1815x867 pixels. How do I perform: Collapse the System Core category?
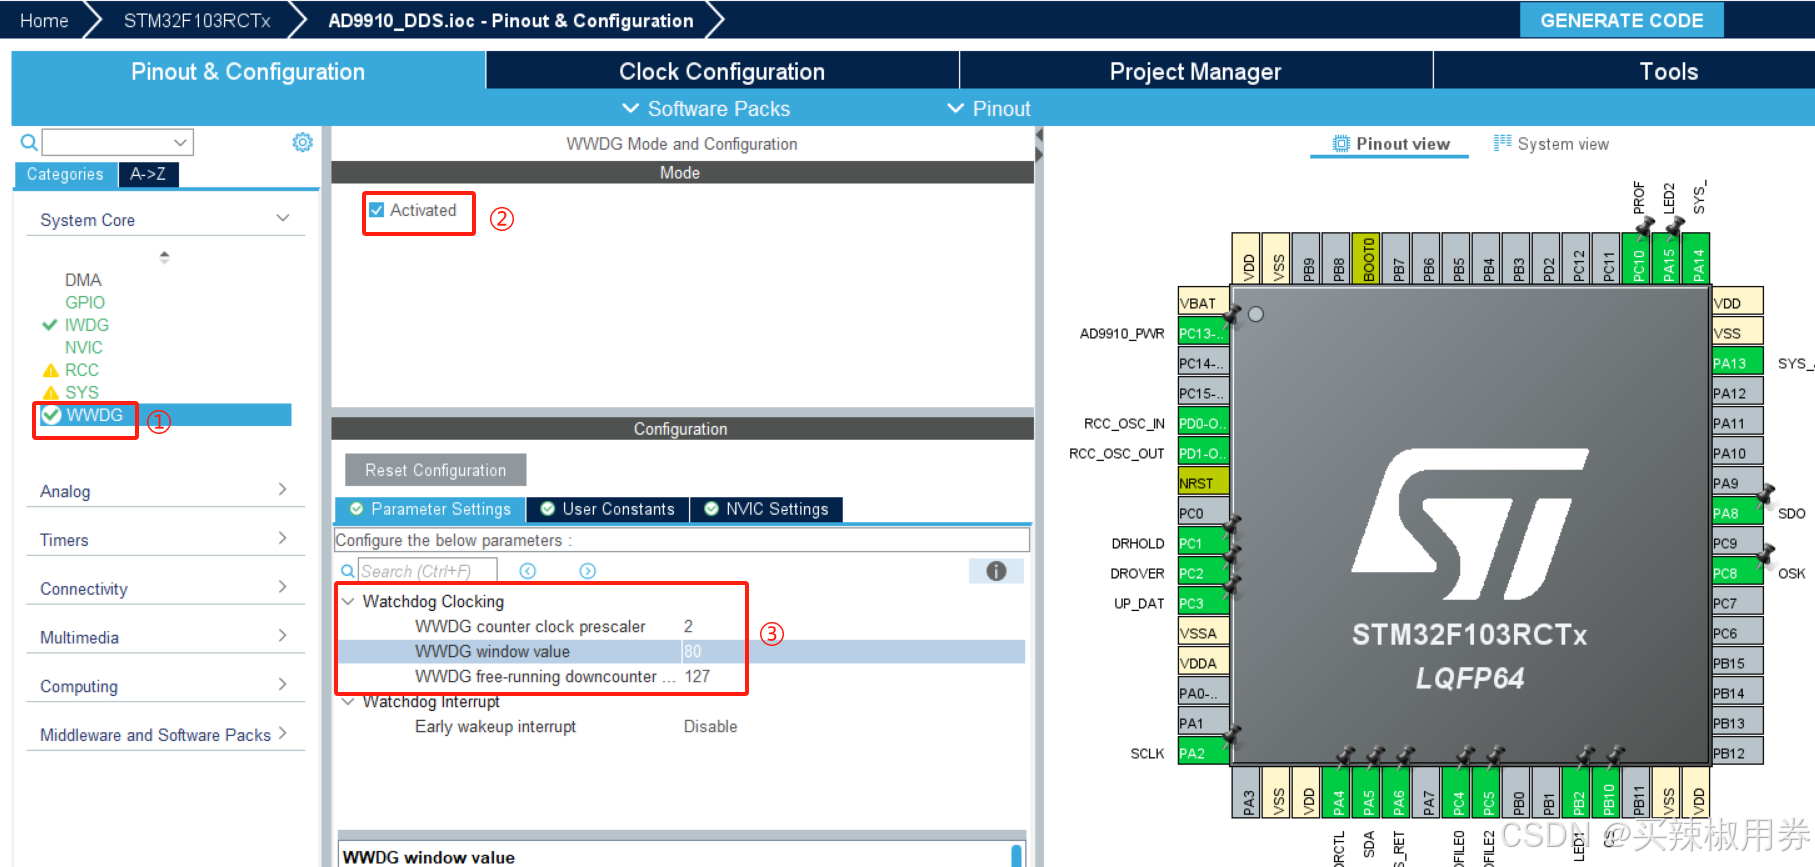(283, 219)
